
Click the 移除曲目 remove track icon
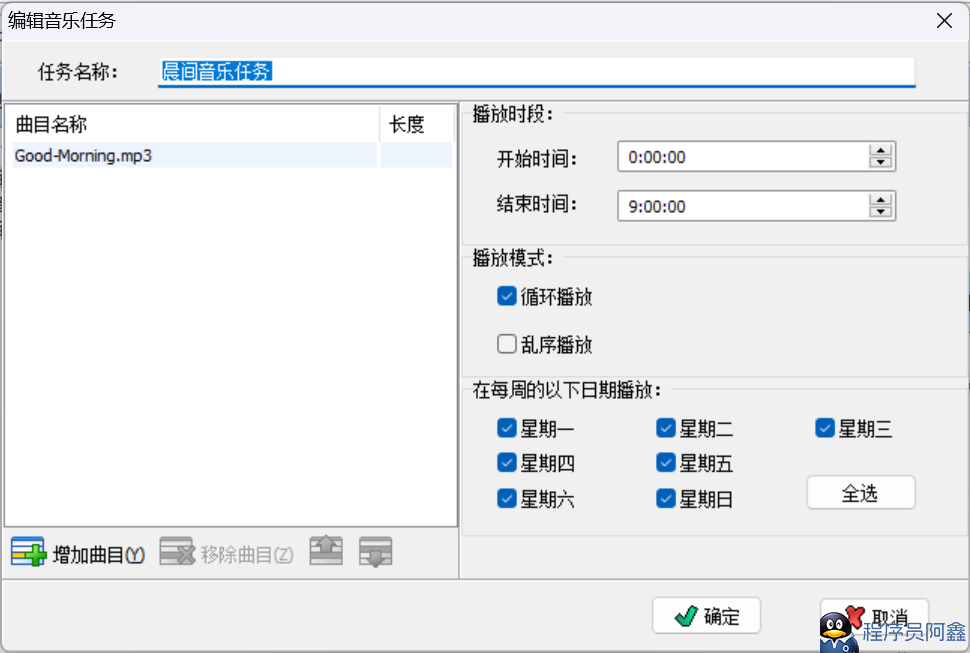177,552
